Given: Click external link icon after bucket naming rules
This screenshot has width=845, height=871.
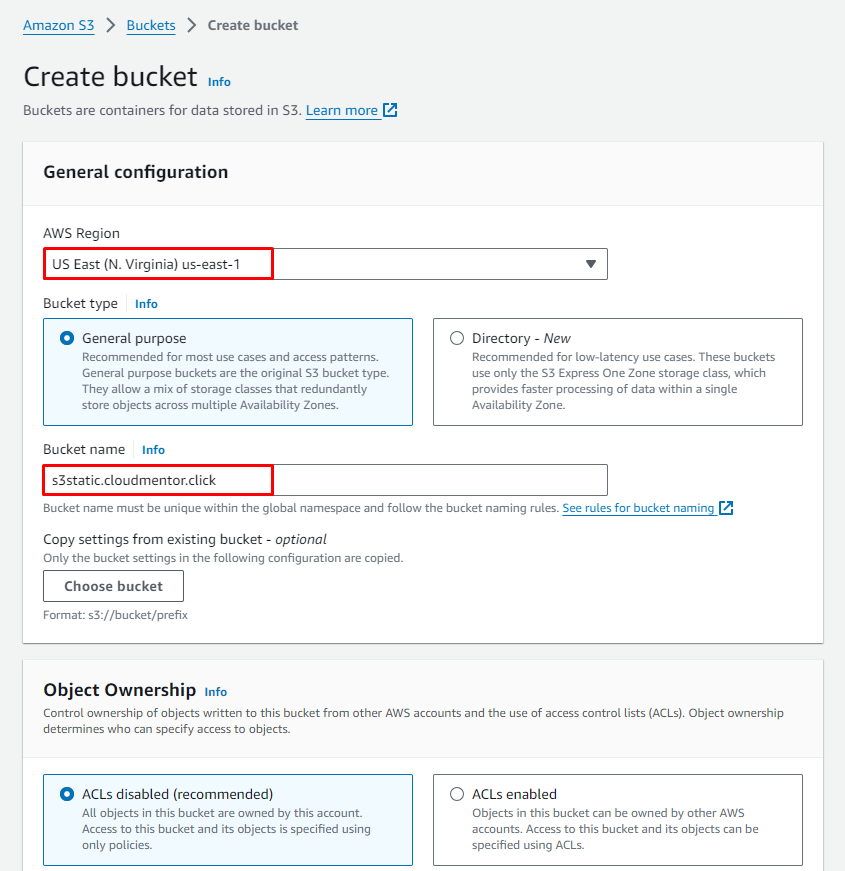Looking at the screenshot, I should [x=727, y=508].
